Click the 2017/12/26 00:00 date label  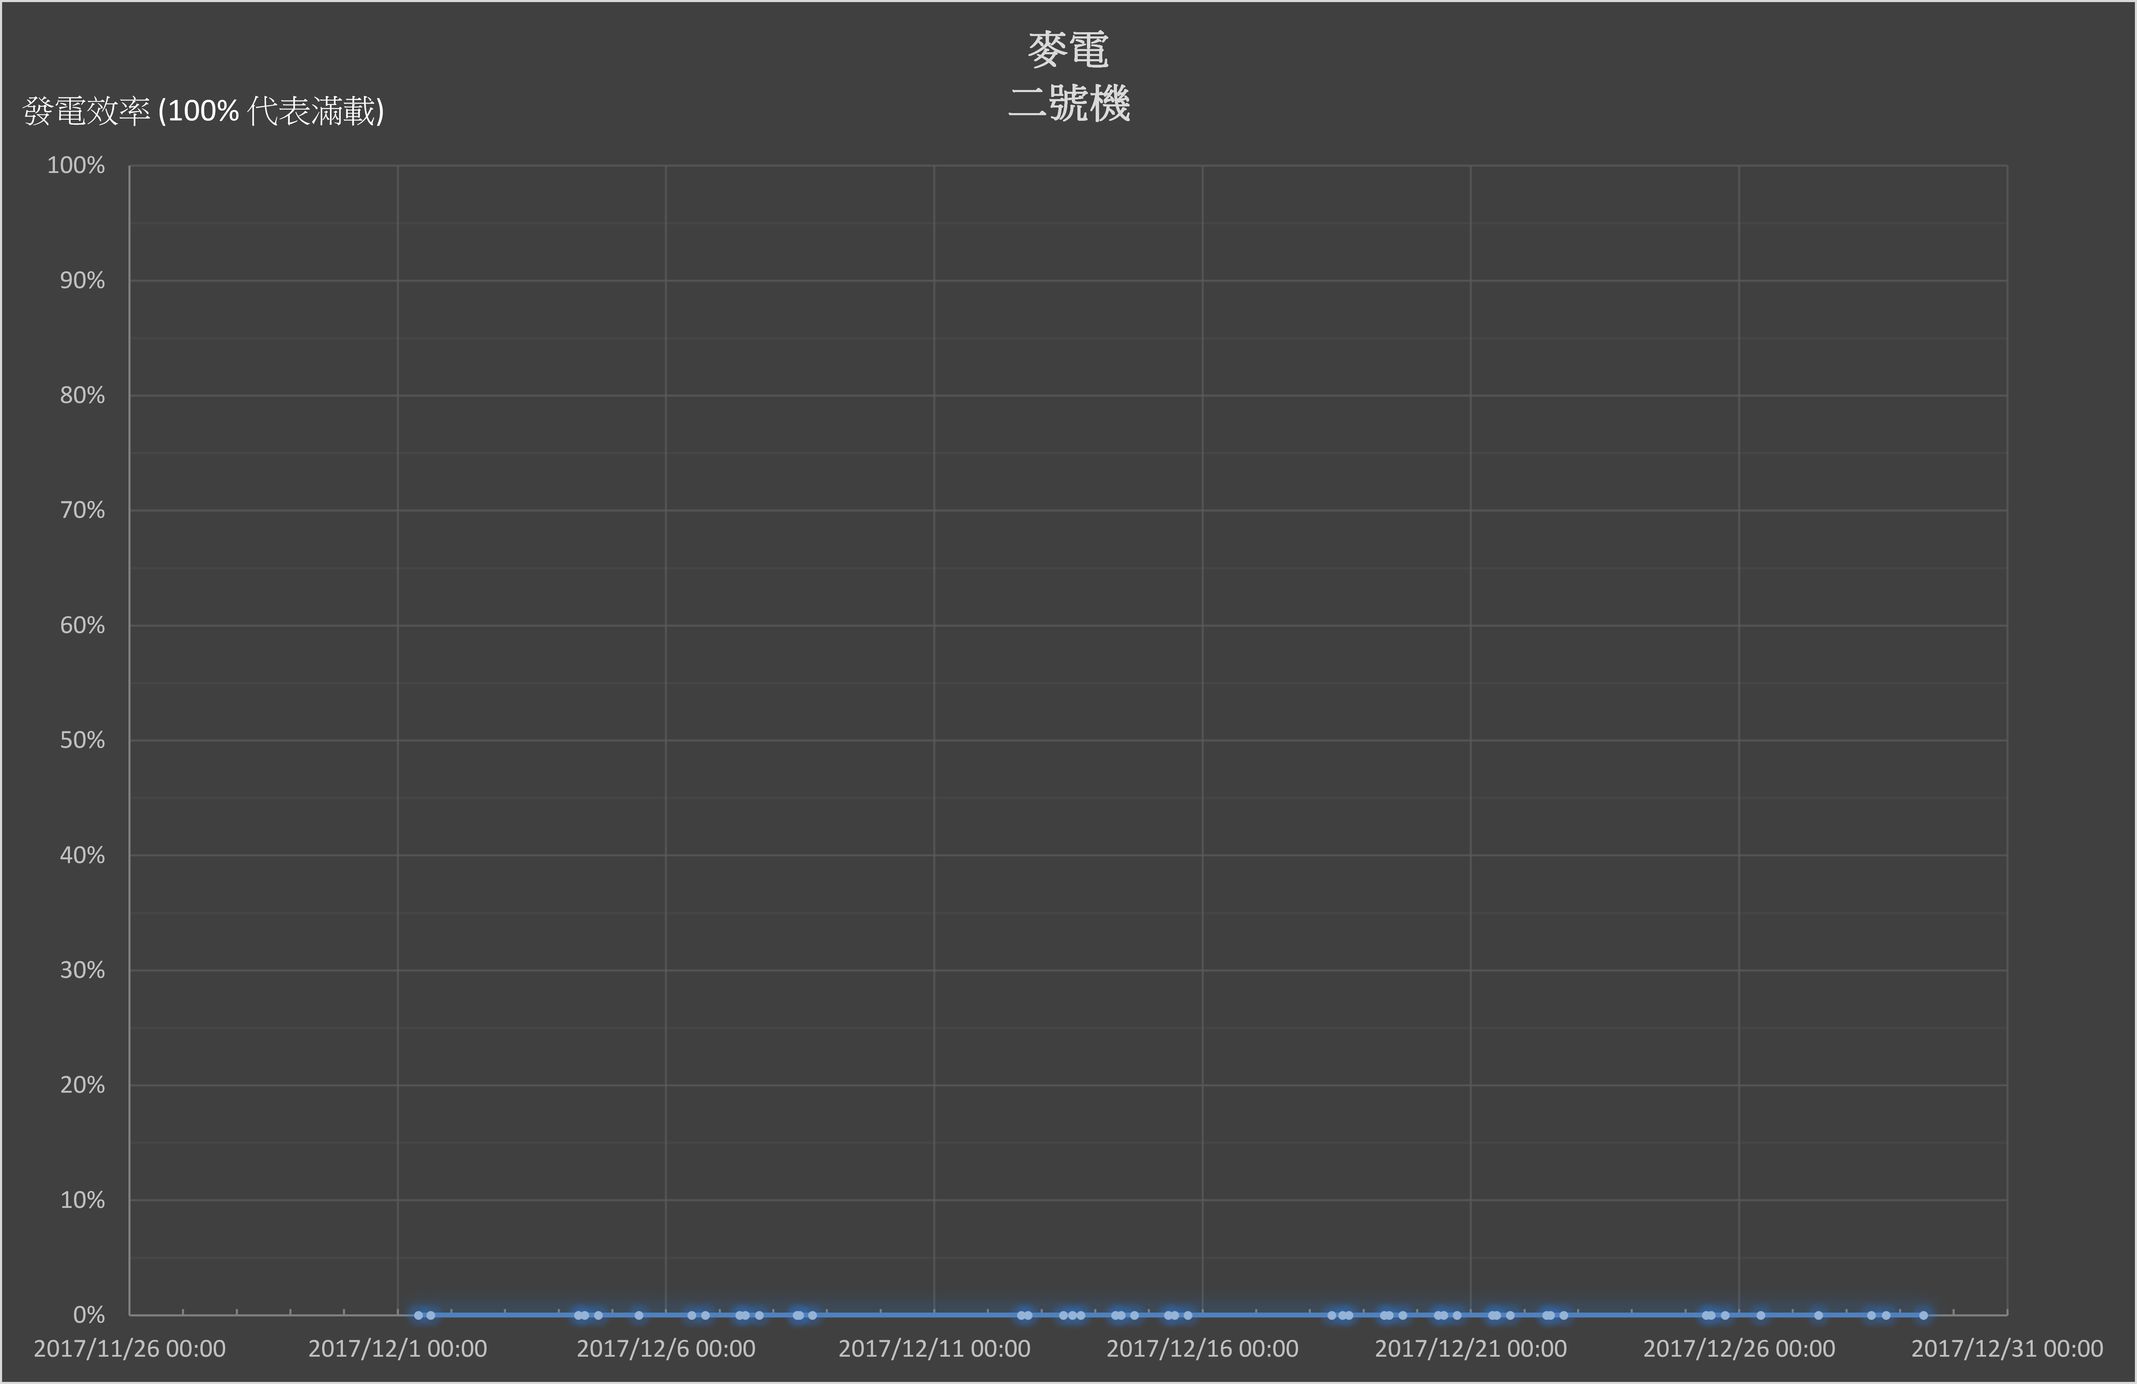point(1739,1349)
